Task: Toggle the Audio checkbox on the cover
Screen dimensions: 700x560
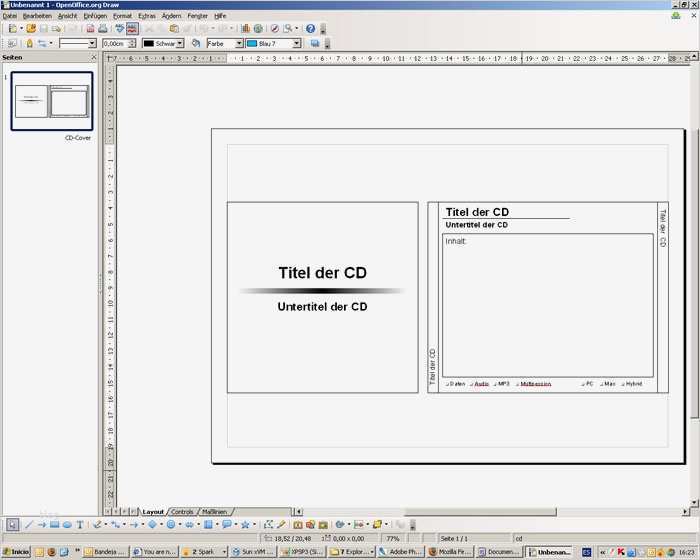Action: point(471,384)
